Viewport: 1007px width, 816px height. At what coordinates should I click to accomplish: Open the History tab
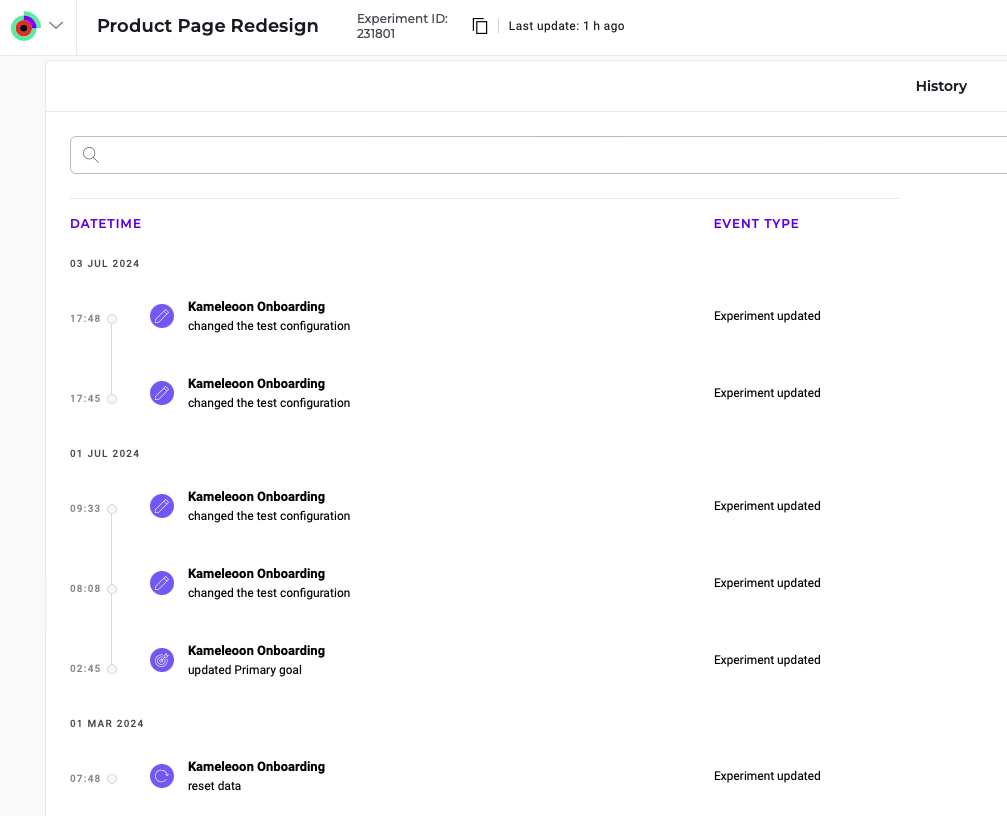point(940,86)
